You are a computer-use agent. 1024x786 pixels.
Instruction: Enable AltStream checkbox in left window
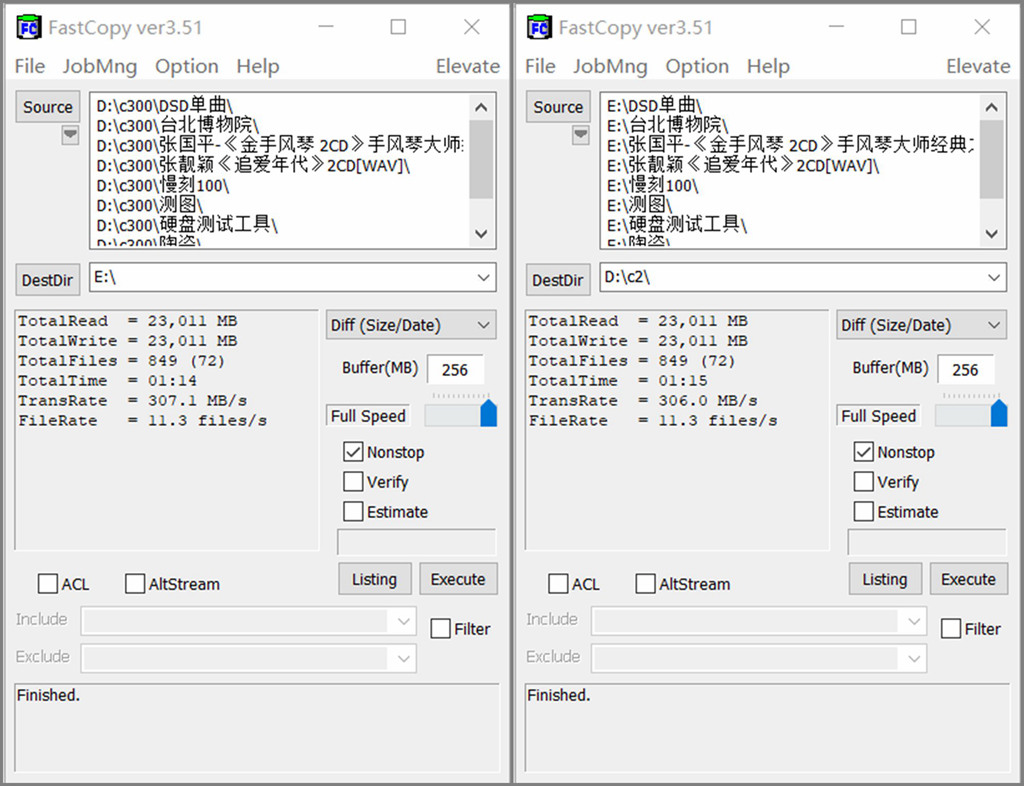pyautogui.click(x=135, y=584)
